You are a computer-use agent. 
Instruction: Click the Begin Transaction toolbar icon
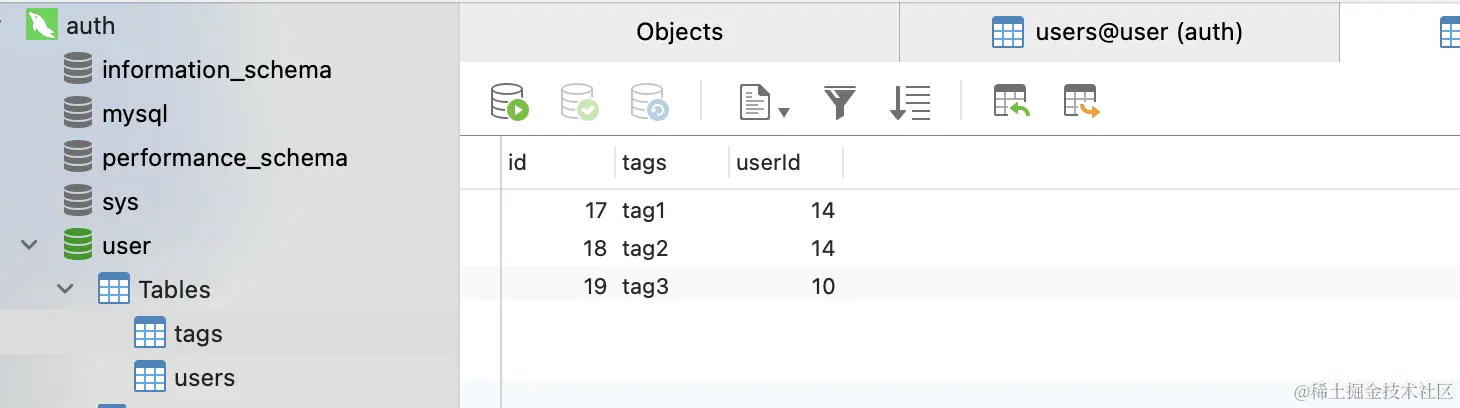509,102
